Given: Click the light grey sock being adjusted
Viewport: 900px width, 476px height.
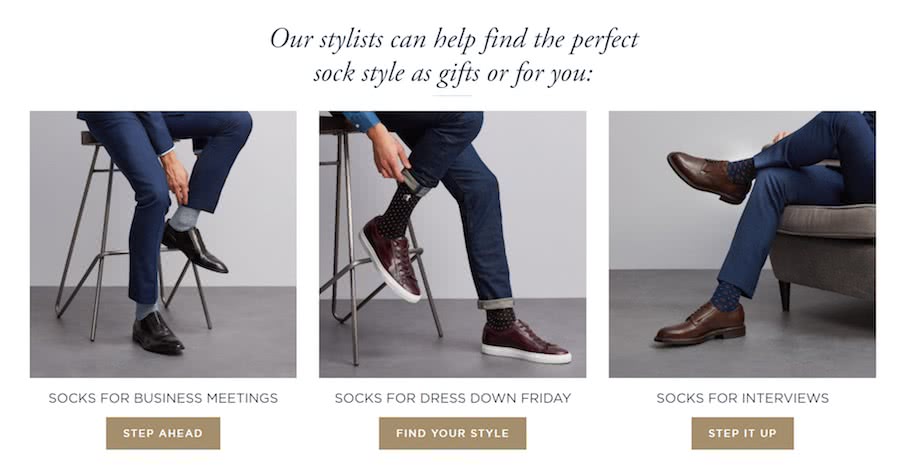Looking at the screenshot, I should [x=183, y=217].
